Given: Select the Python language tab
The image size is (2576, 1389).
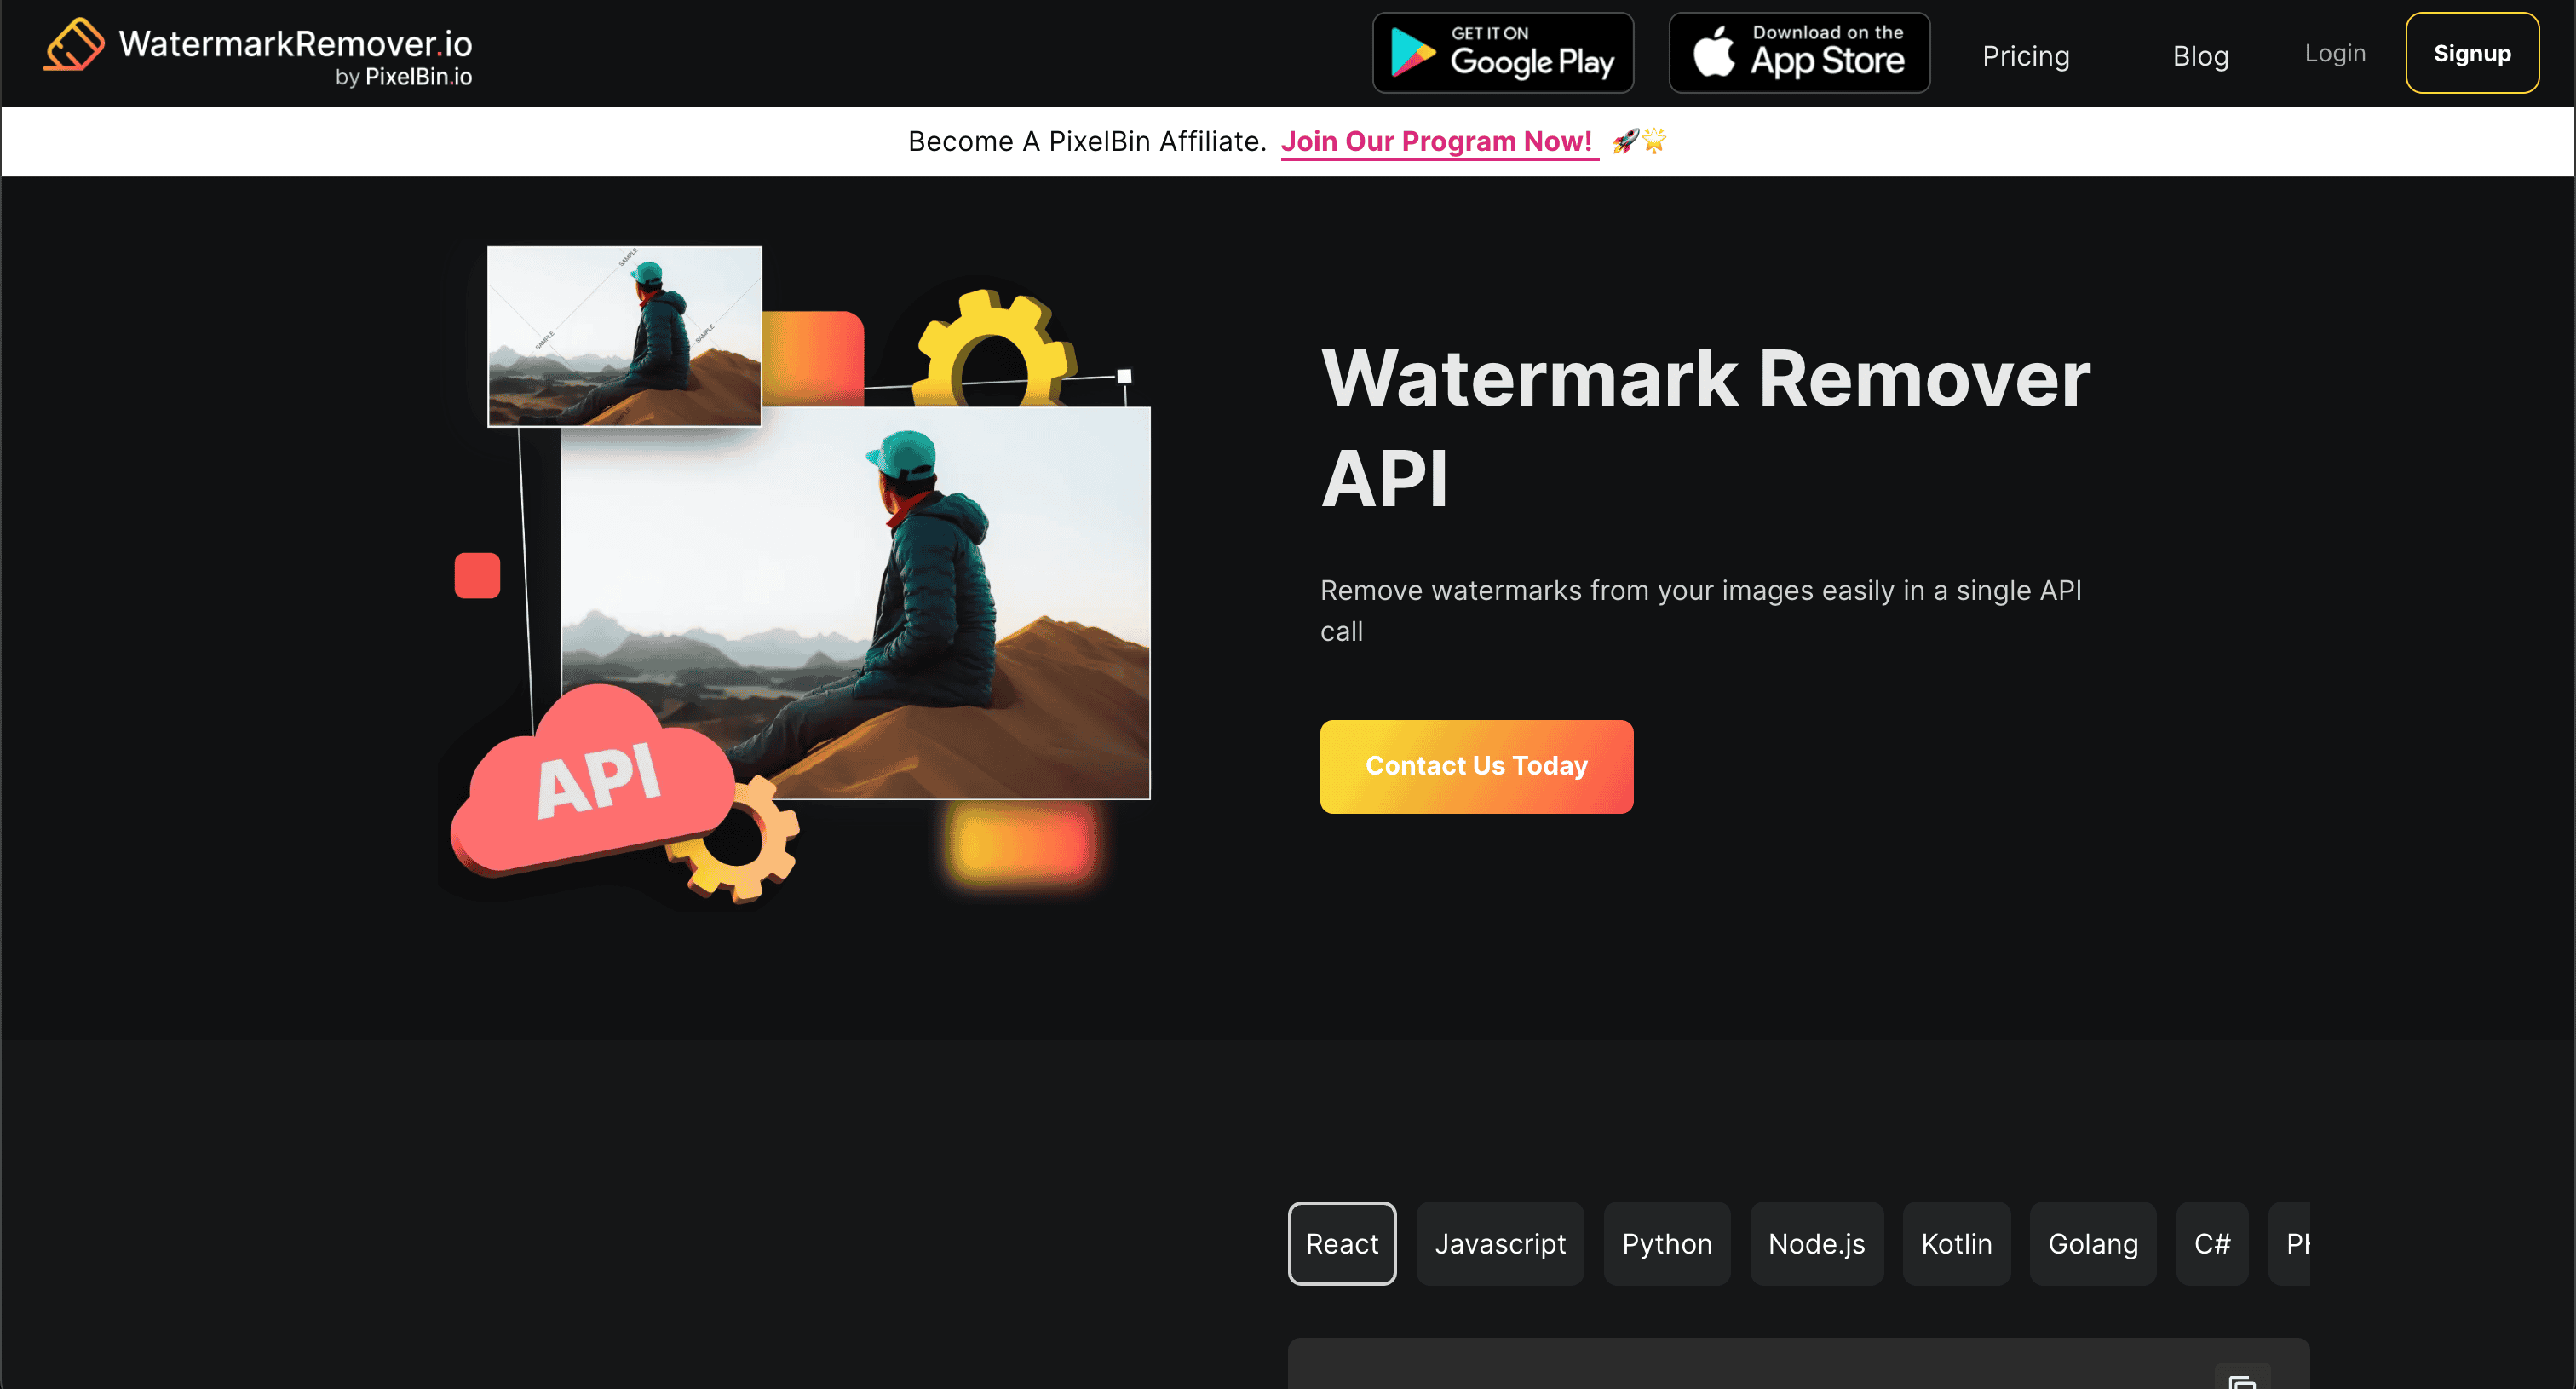Looking at the screenshot, I should 1666,1243.
